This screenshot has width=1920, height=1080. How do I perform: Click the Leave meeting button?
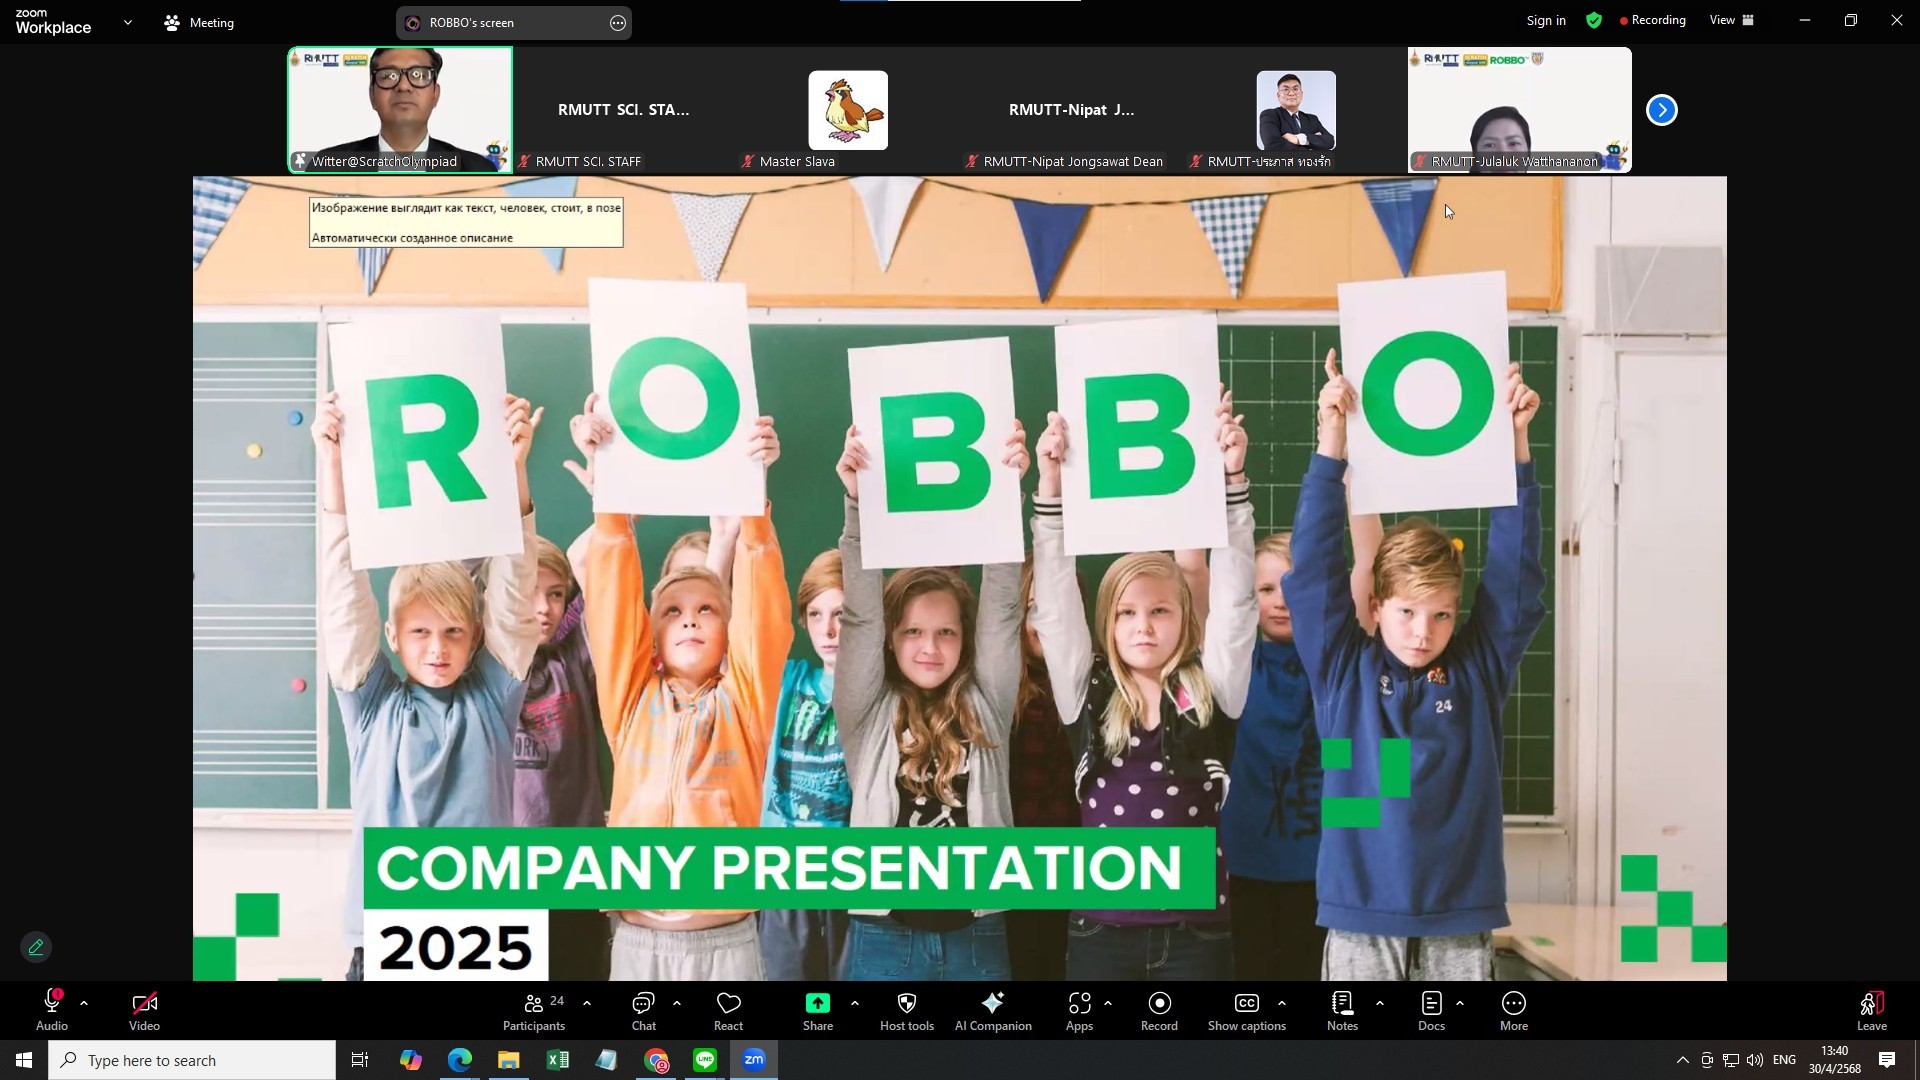1871,1010
